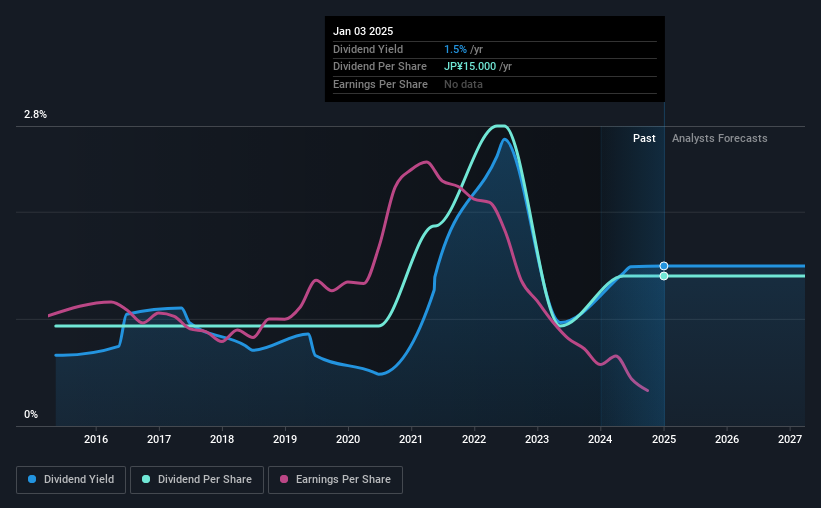Viewport: 821px width, 508px height.
Task: Toggle the Earnings Per Share legend button
Action: (335, 480)
